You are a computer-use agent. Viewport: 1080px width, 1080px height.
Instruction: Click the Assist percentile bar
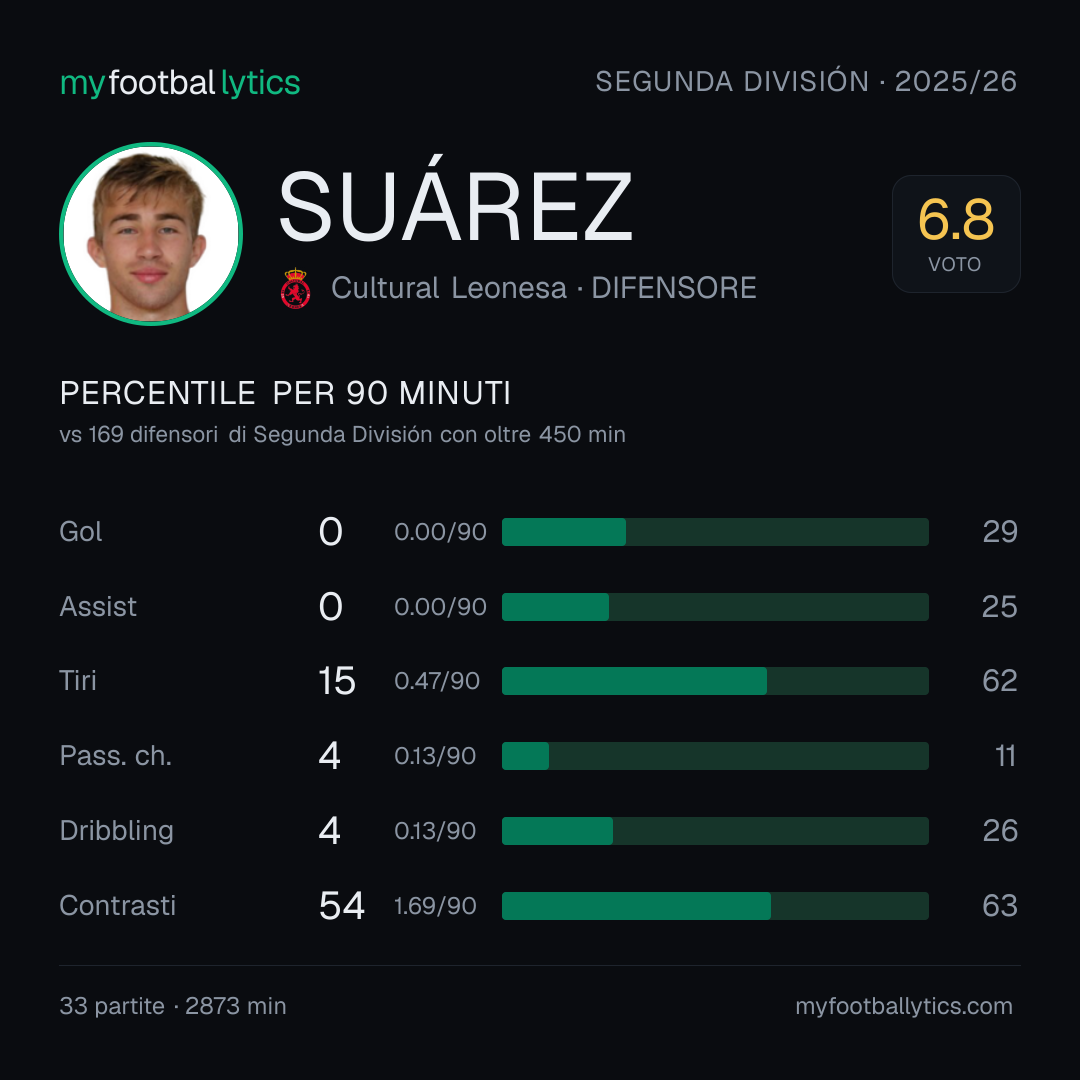pyautogui.click(x=715, y=607)
